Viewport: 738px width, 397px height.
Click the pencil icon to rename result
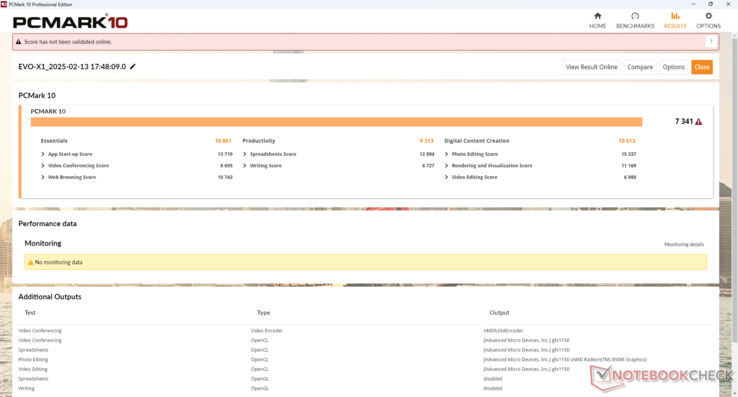pyautogui.click(x=133, y=66)
